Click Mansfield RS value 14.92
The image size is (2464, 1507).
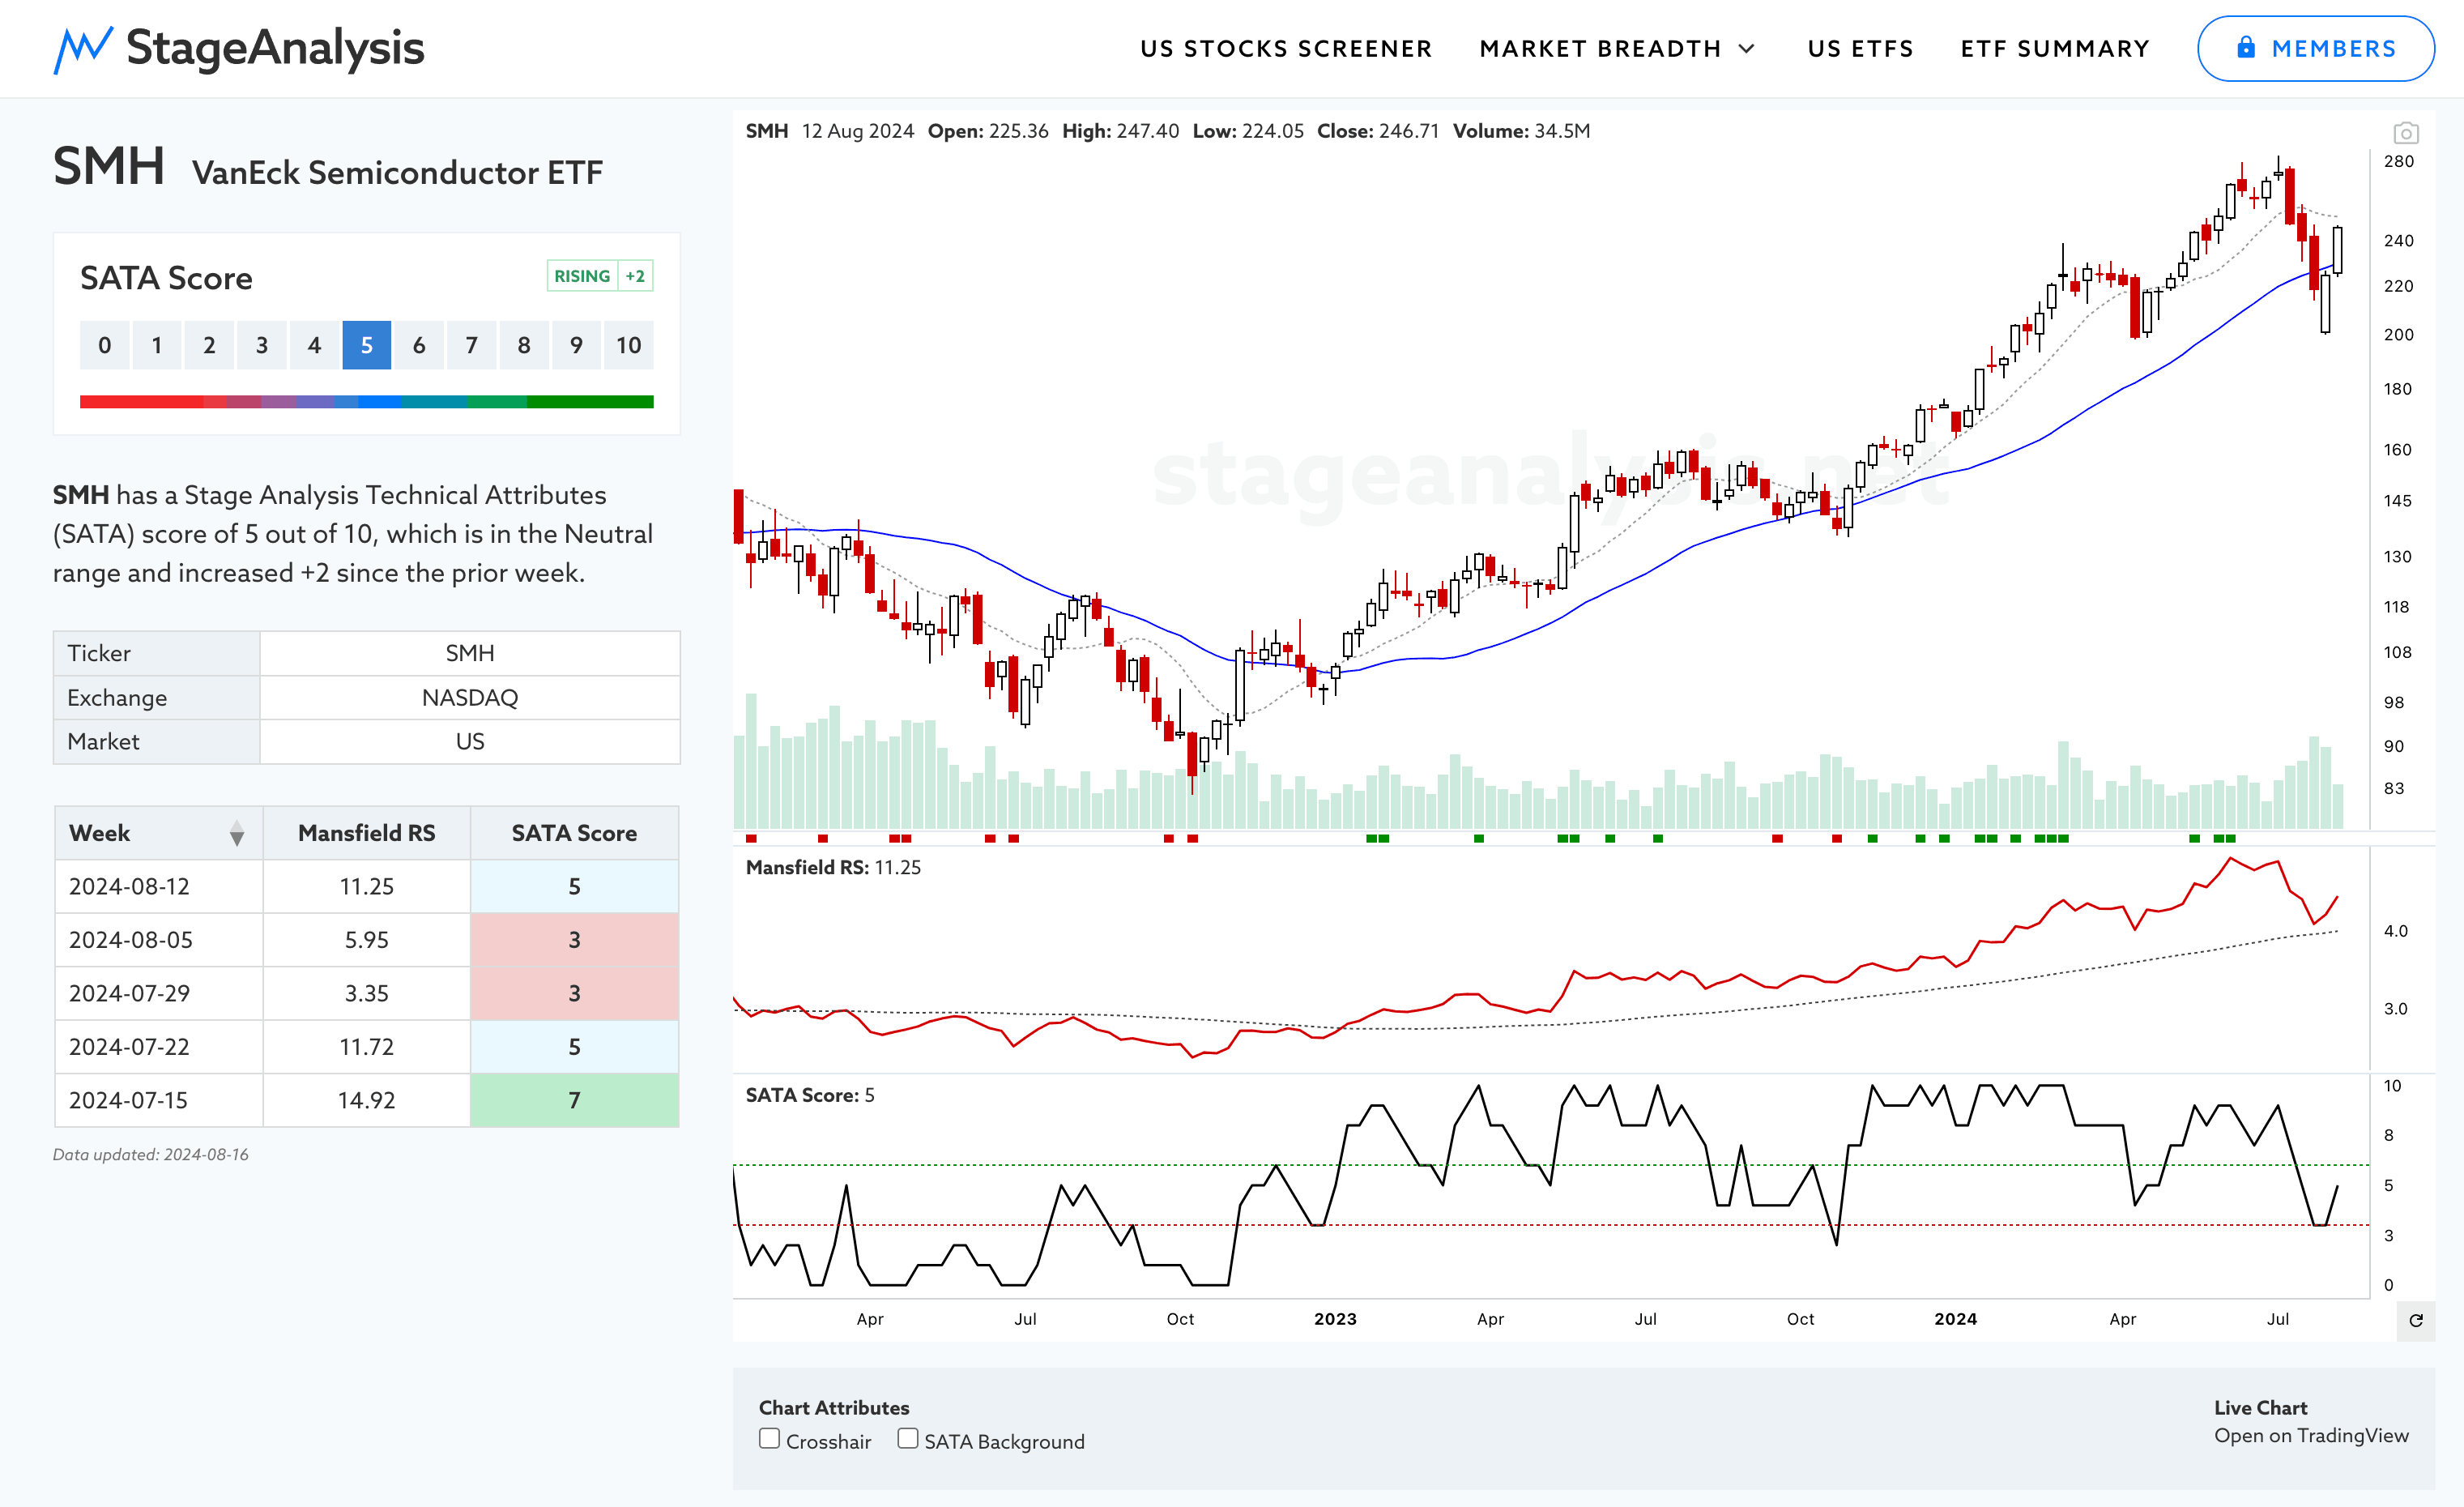click(367, 1100)
